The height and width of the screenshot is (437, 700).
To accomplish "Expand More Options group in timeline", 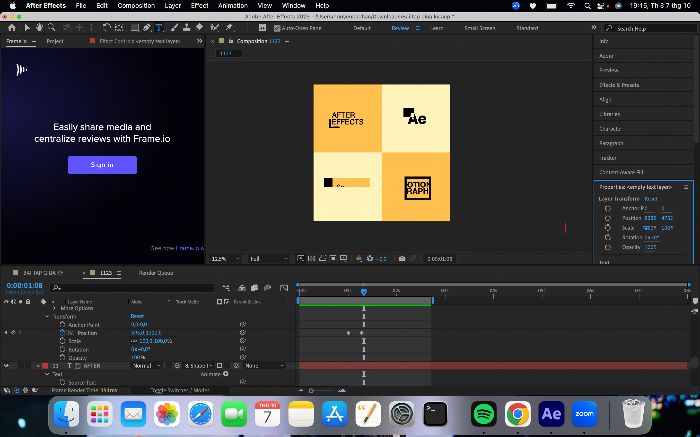I will [x=54, y=308].
